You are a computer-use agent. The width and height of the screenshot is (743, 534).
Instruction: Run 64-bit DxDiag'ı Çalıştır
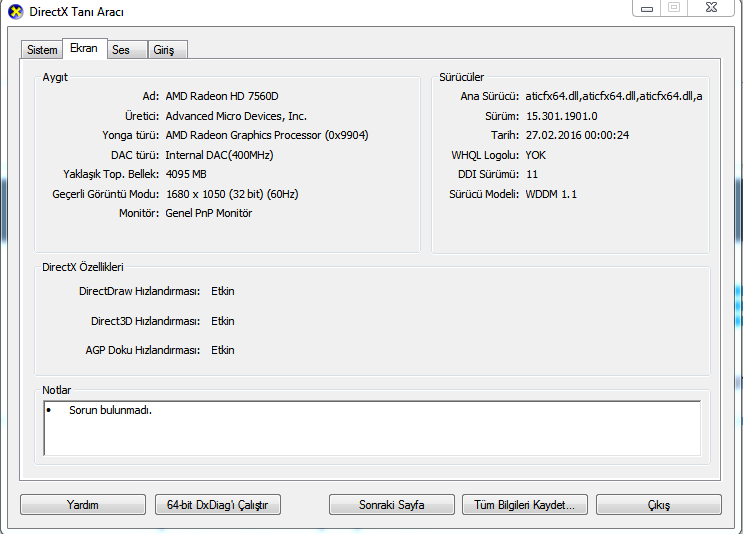tap(218, 505)
